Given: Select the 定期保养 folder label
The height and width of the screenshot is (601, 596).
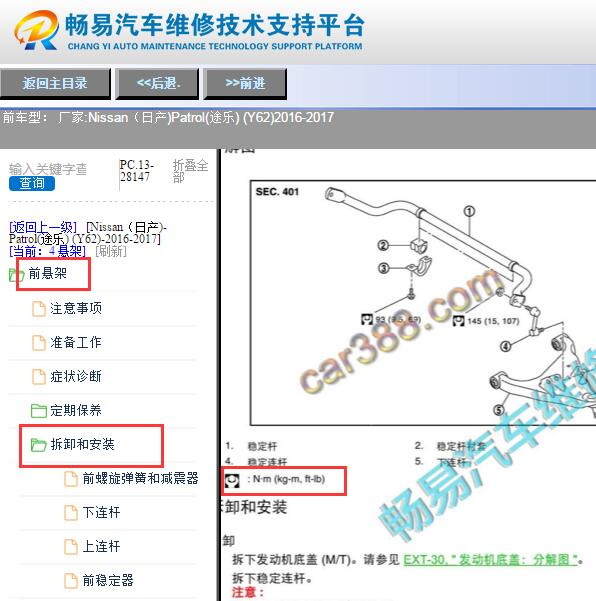Looking at the screenshot, I should 76,411.
